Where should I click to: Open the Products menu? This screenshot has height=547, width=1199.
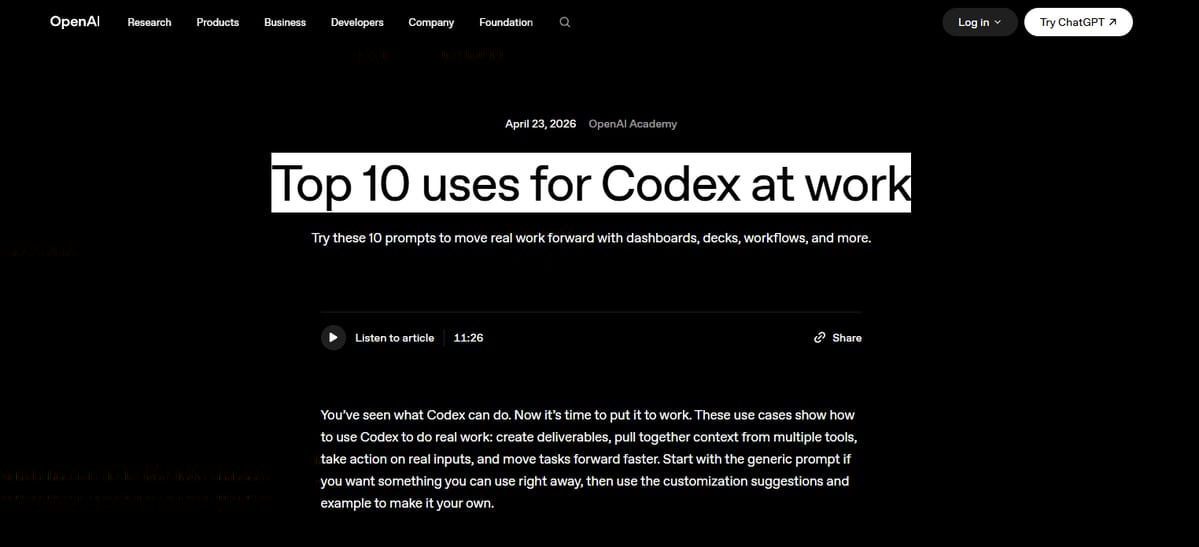[218, 22]
